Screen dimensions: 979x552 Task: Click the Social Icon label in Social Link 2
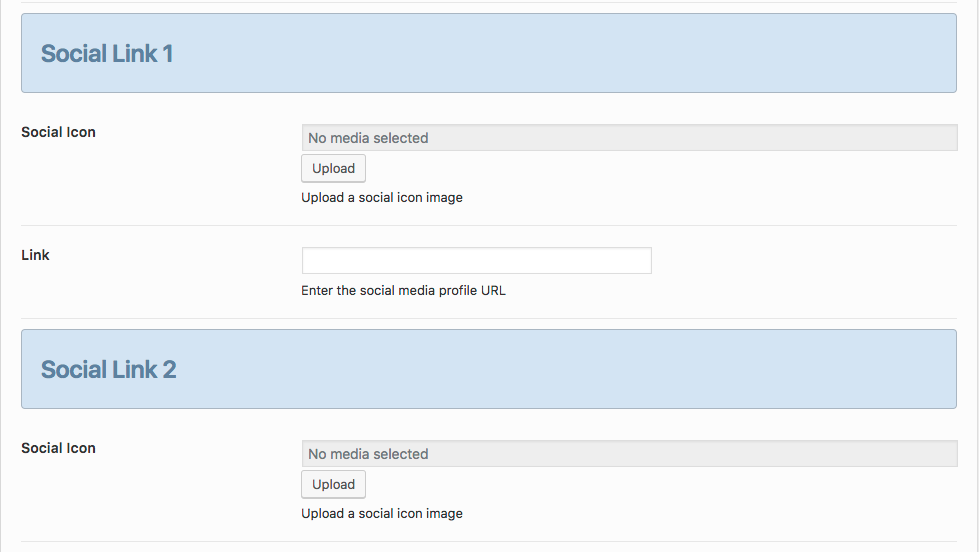click(58, 448)
